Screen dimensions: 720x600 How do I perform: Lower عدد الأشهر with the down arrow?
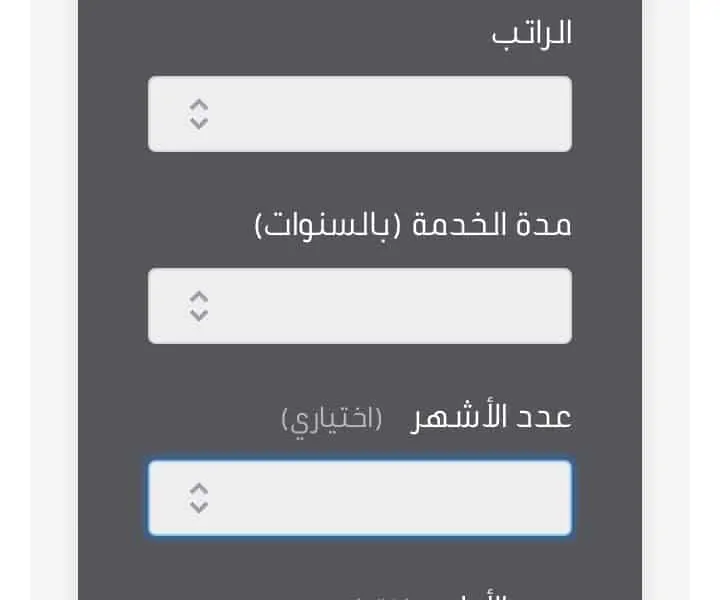[199, 506]
